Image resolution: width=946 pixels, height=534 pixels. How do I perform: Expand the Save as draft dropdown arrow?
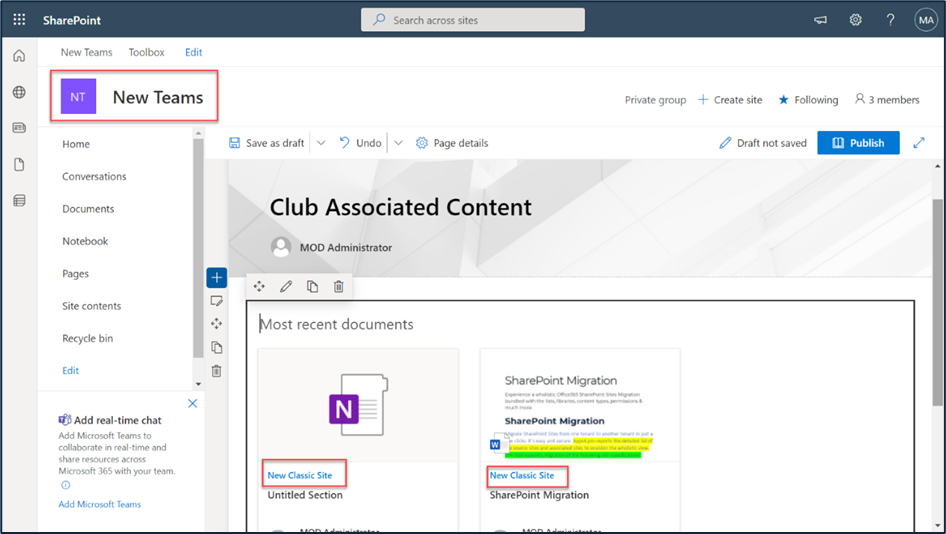point(321,143)
